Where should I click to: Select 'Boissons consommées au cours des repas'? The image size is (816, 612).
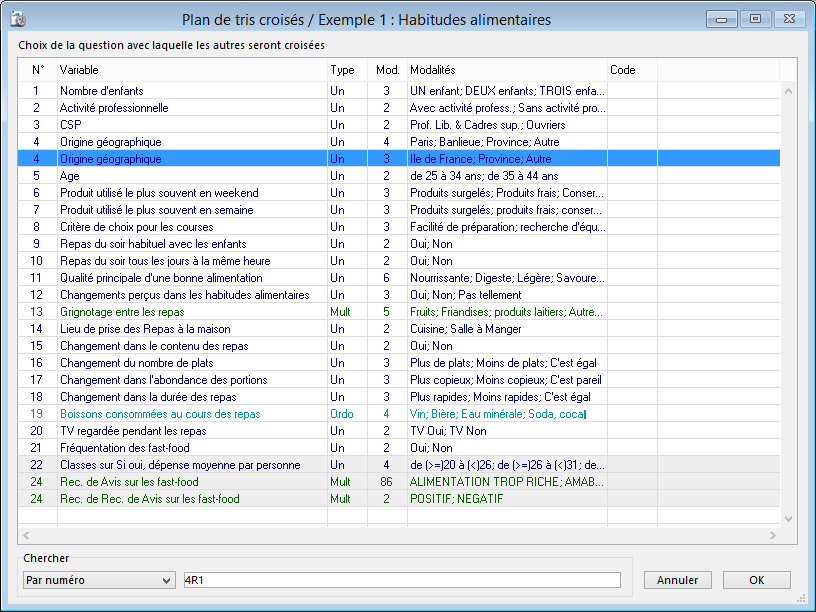[x=399, y=414]
